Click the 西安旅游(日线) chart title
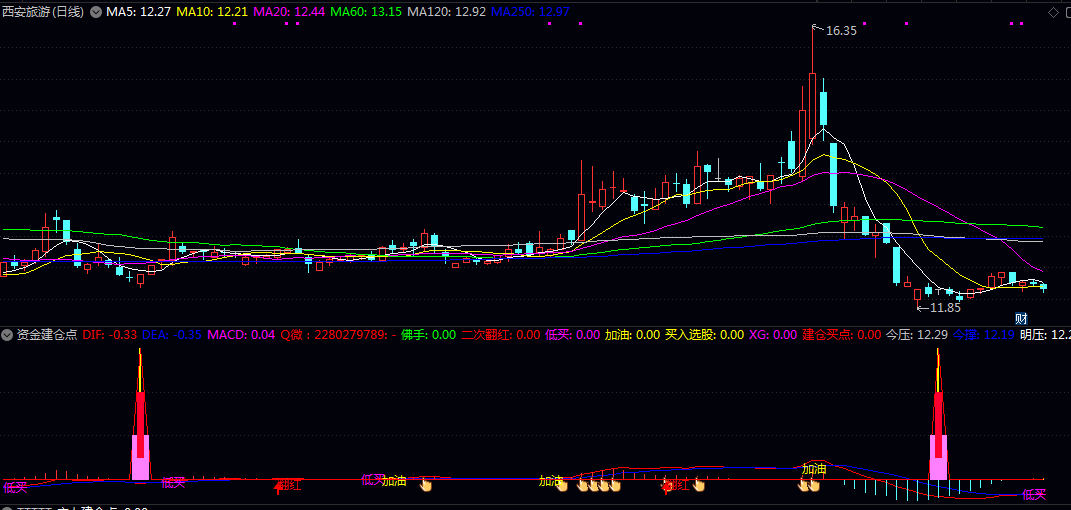The height and width of the screenshot is (510, 1071). pyautogui.click(x=43, y=12)
